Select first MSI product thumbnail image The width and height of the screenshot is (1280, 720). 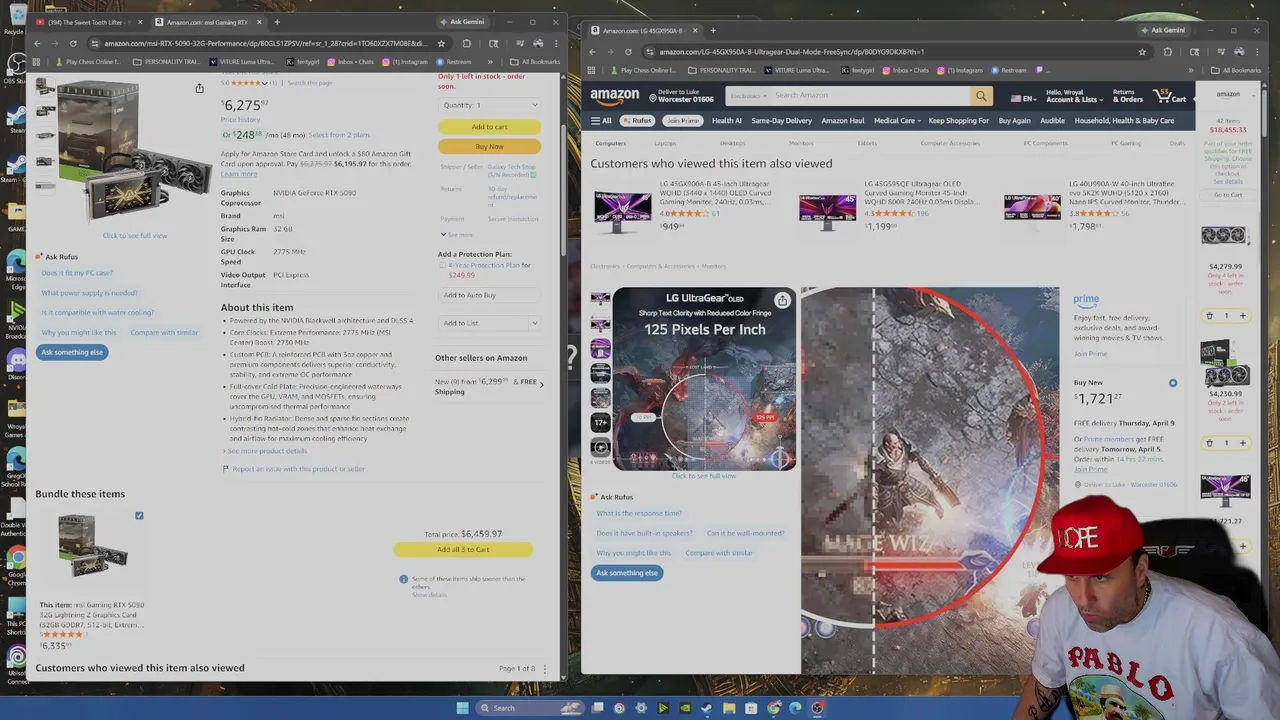(45, 88)
